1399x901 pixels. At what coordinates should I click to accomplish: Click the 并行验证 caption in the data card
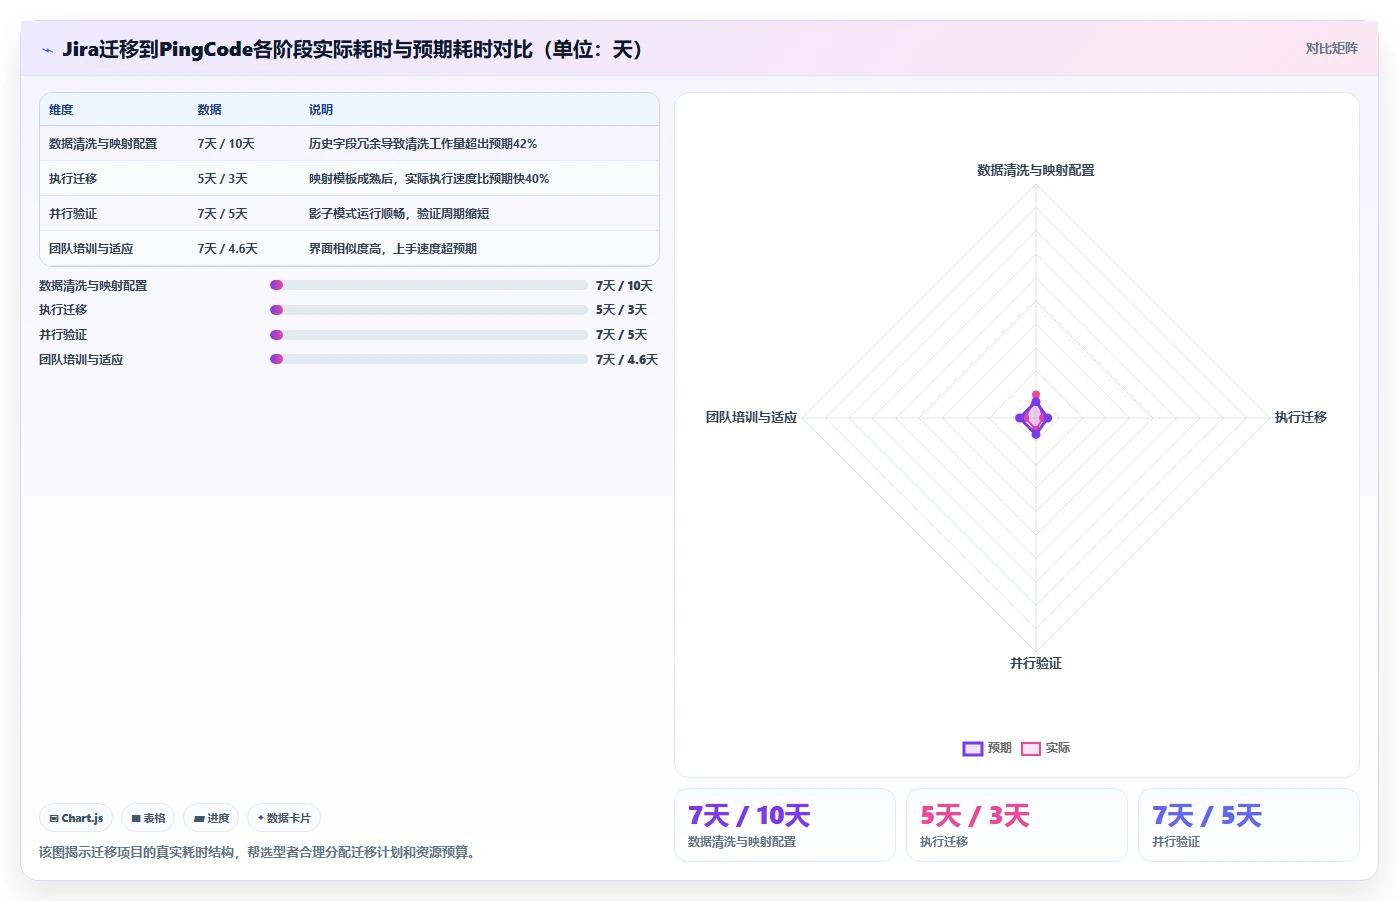(1176, 842)
